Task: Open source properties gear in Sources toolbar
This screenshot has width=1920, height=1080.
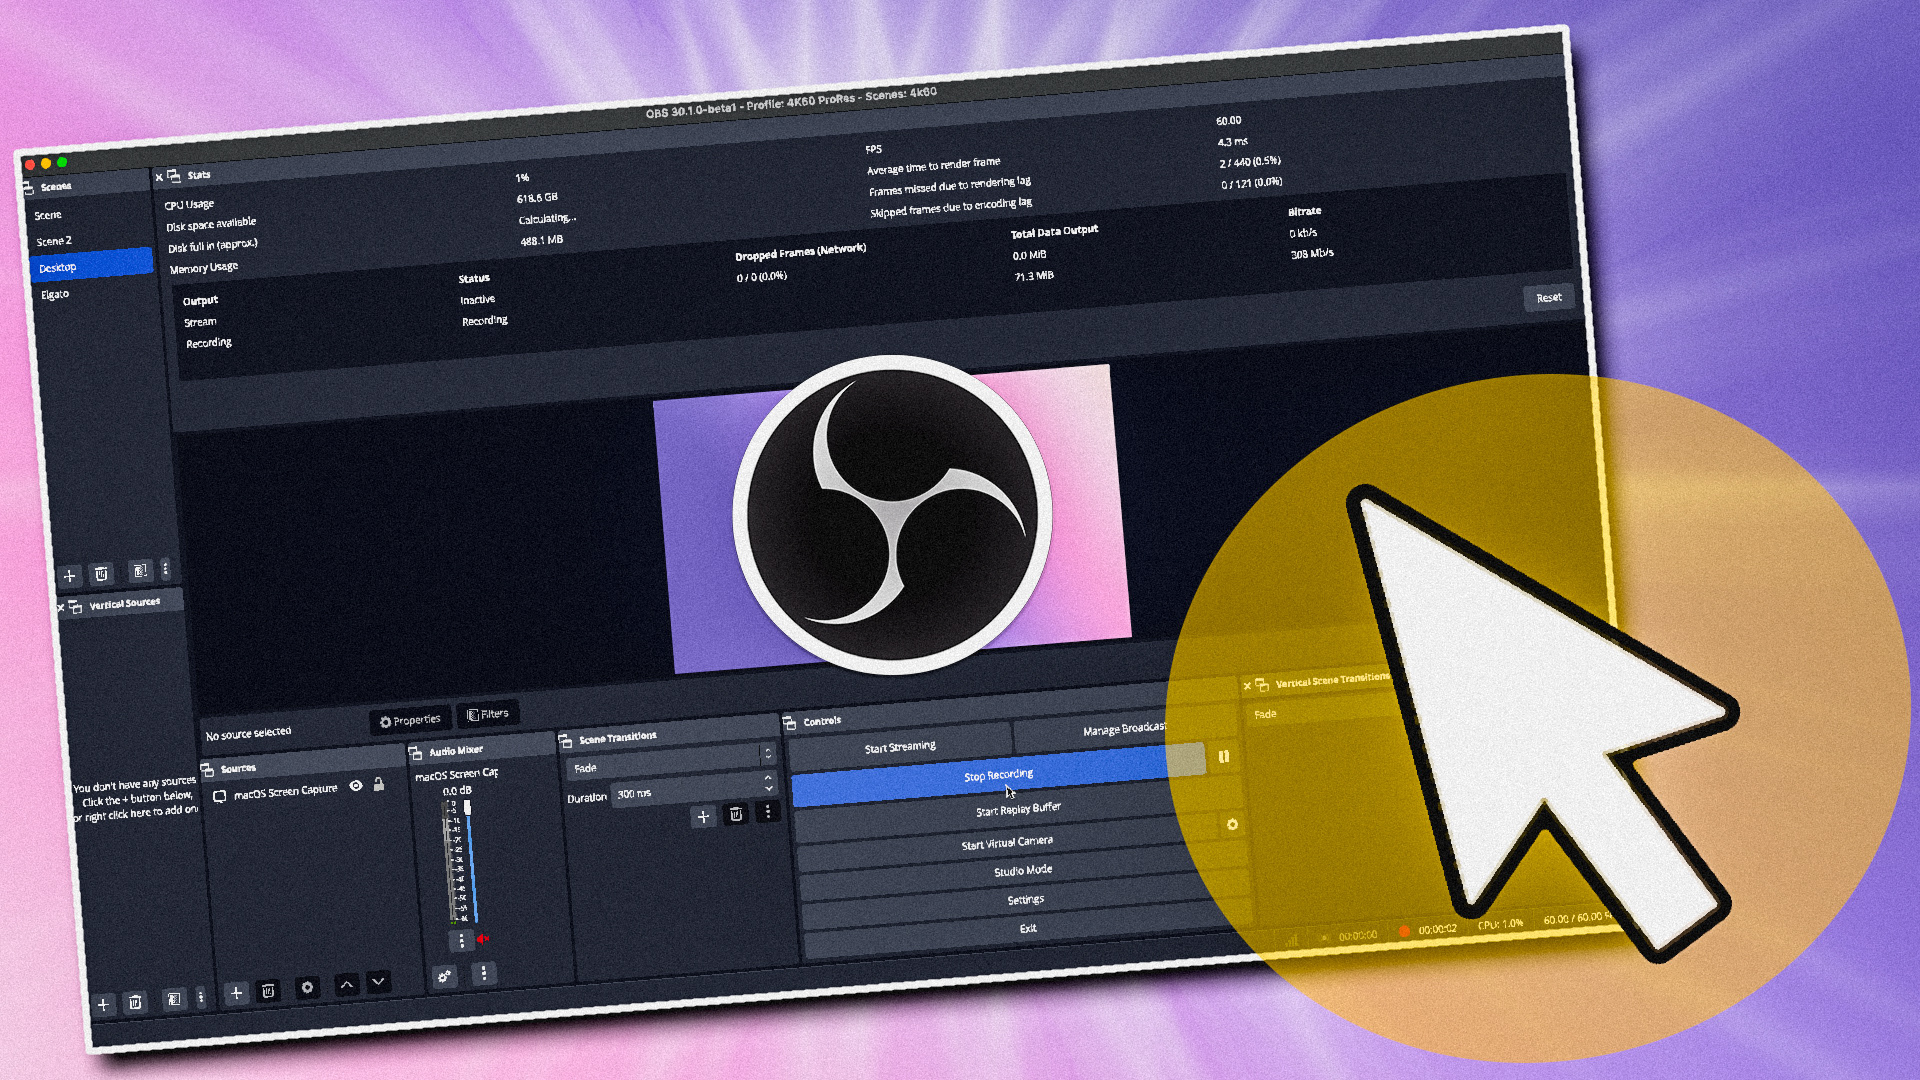Action: point(307,988)
